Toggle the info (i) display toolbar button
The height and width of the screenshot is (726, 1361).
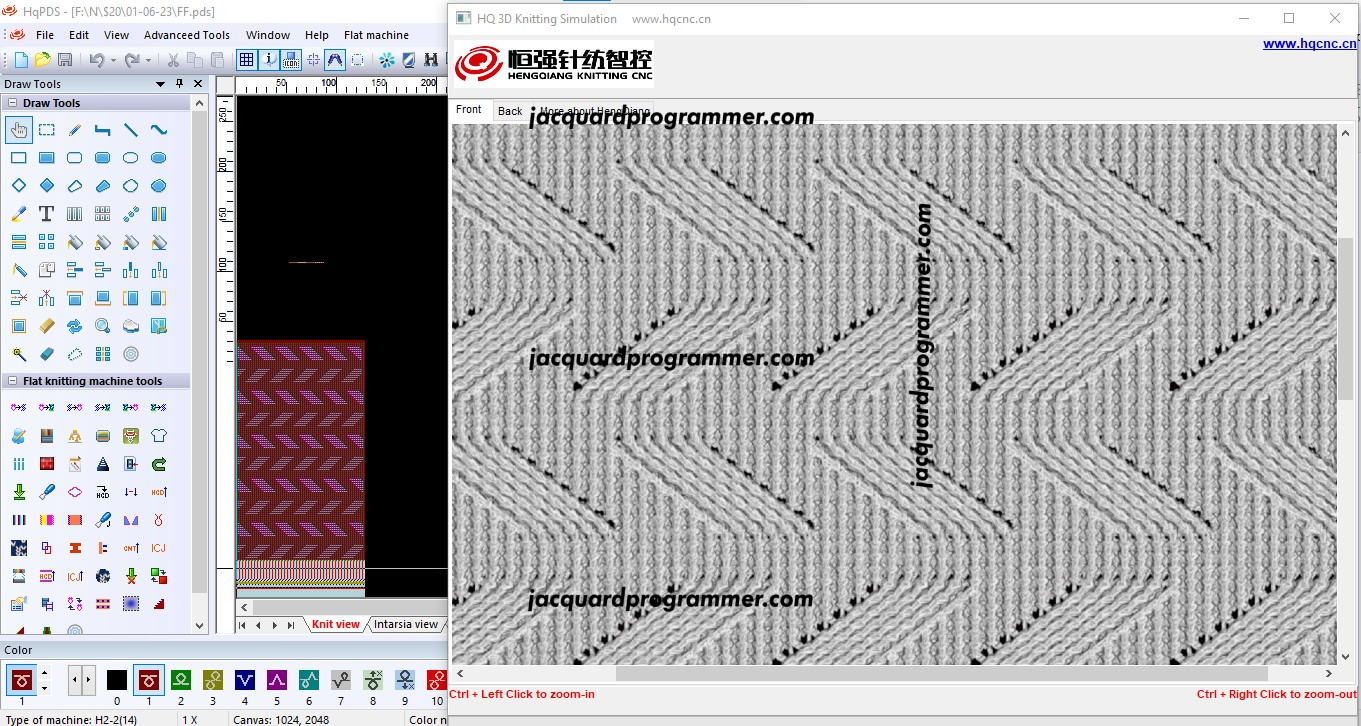[268, 60]
